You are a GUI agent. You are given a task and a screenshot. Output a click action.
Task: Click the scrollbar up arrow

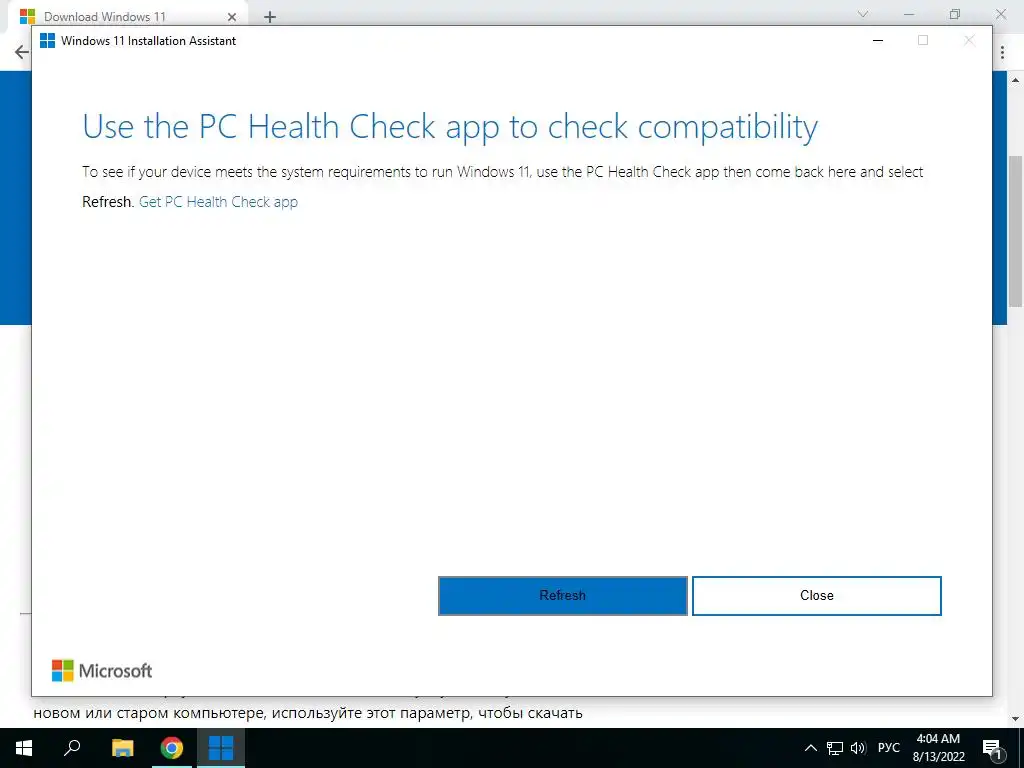[1016, 80]
